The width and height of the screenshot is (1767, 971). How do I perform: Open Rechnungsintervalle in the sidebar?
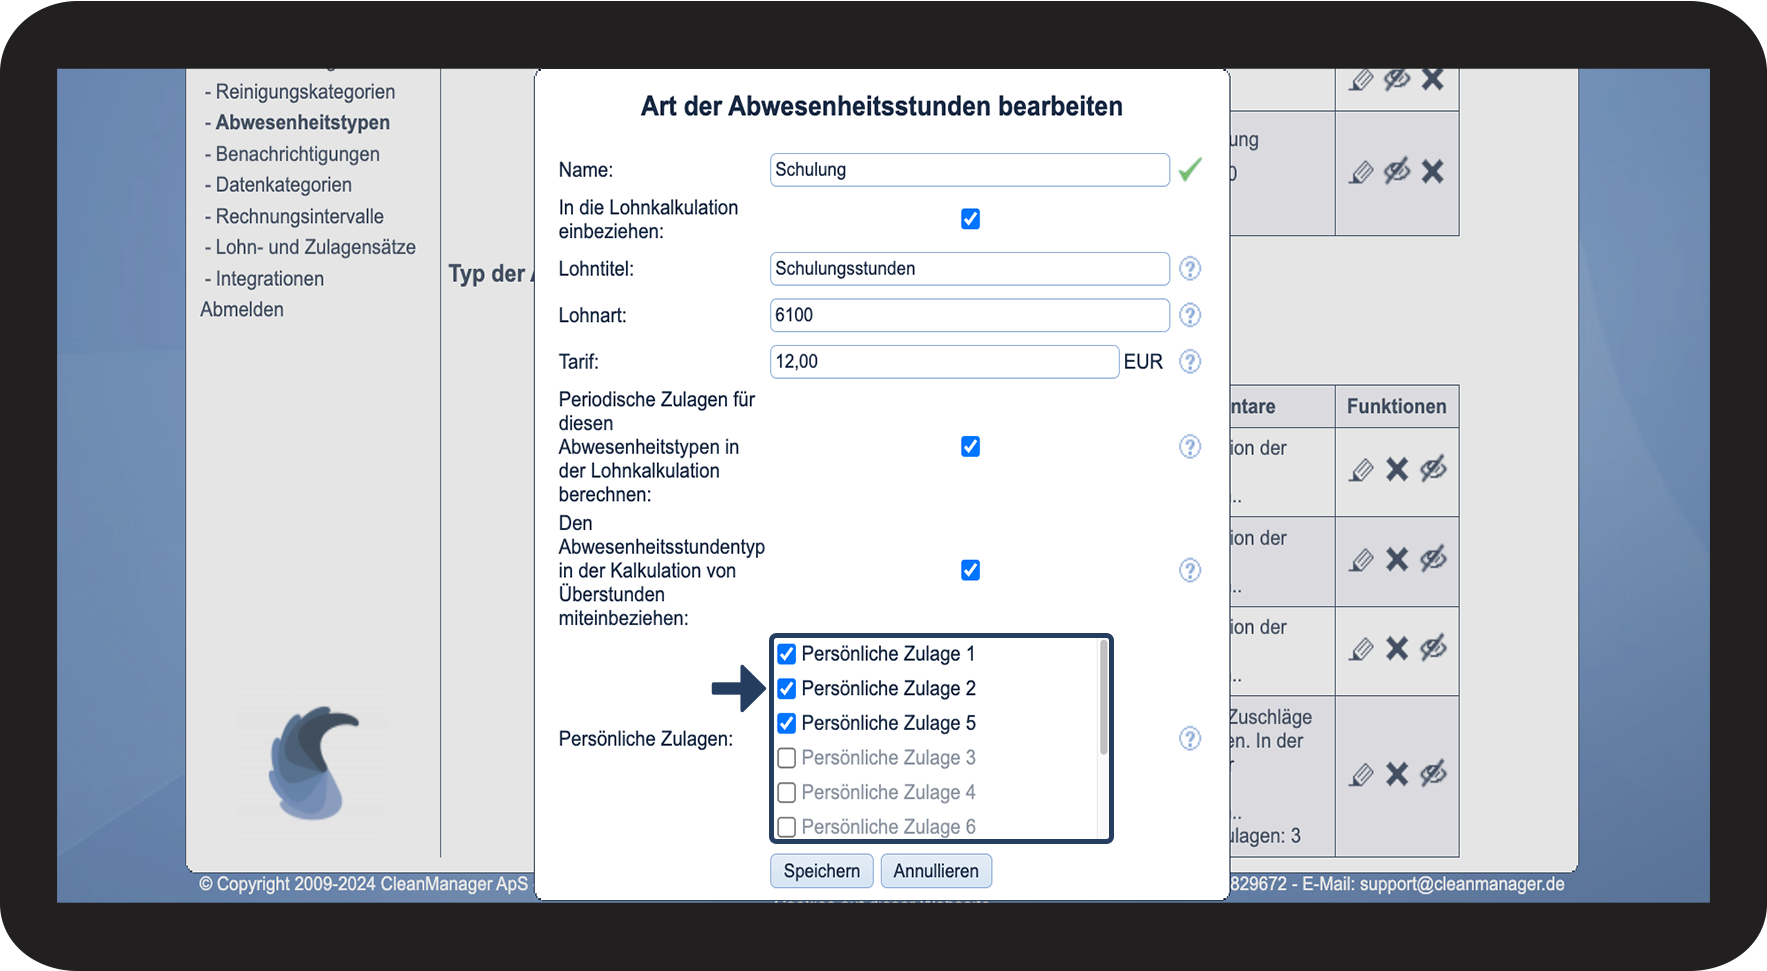click(x=300, y=216)
